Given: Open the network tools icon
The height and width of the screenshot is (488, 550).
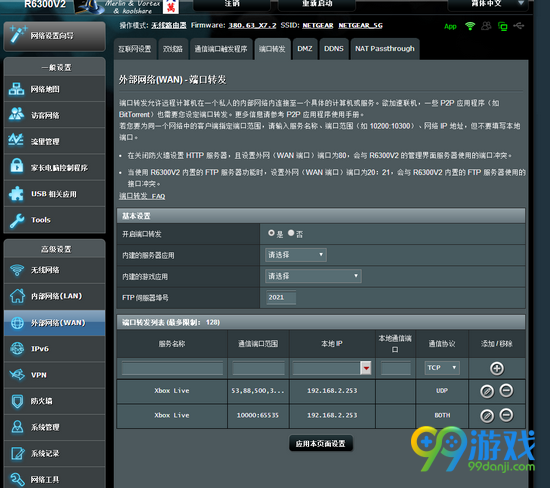Looking at the screenshot, I should [x=17, y=479].
